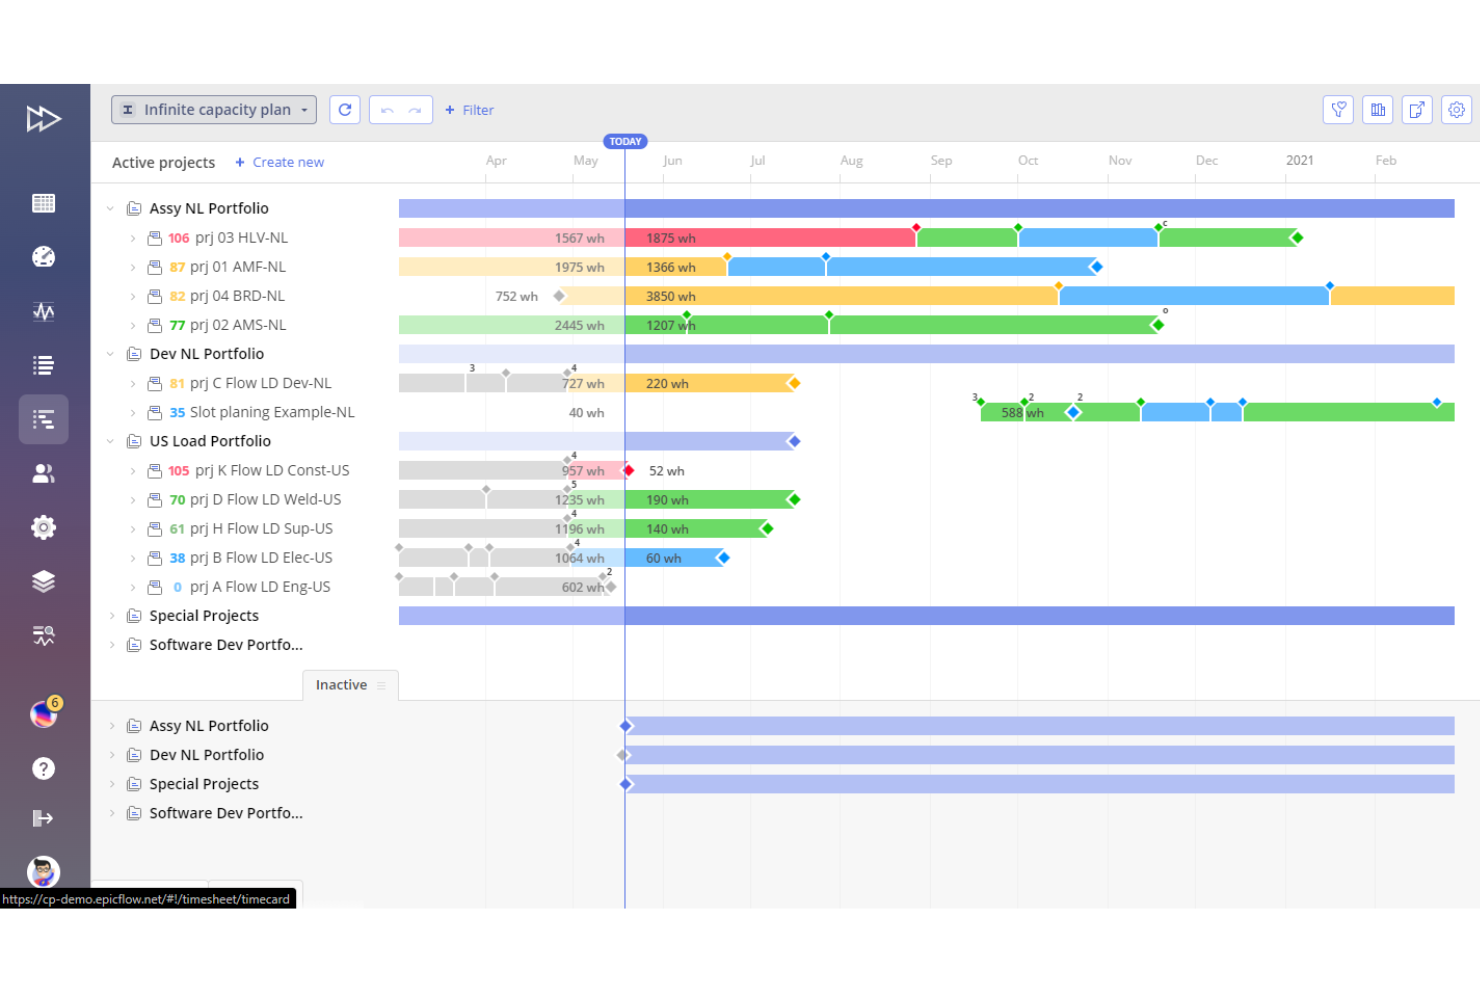Expand the Special Projects portfolio
Viewport: 1480px width, 987px height.
pos(112,615)
